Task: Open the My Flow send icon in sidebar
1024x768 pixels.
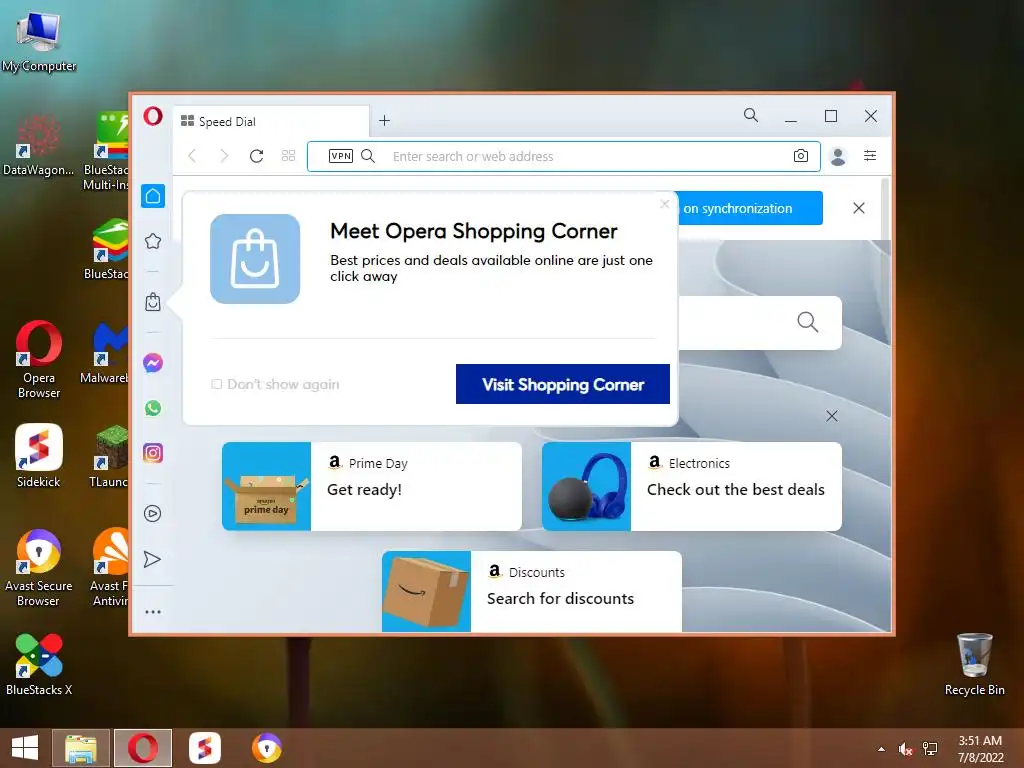Action: (x=152, y=560)
